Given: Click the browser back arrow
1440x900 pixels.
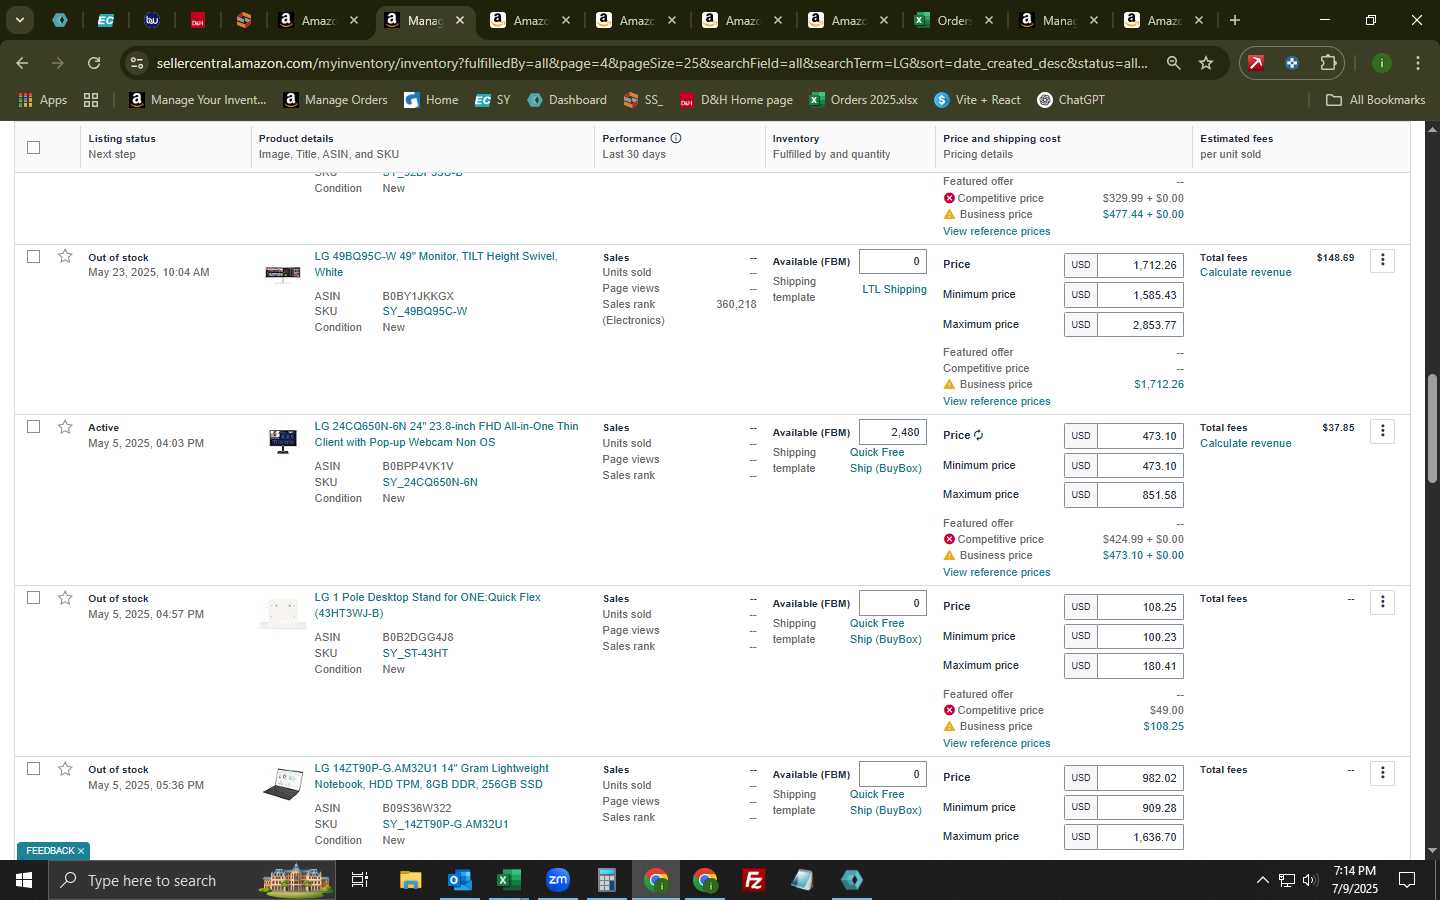Looking at the screenshot, I should 22,63.
